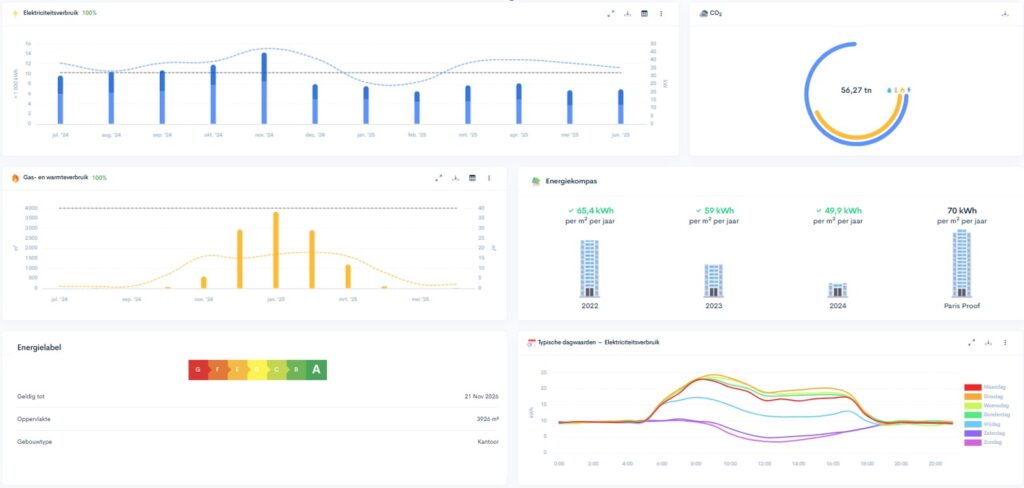The width and height of the screenshot is (1024, 488).
Task: Toggle the Maandag series in the legend
Action: tap(984, 387)
